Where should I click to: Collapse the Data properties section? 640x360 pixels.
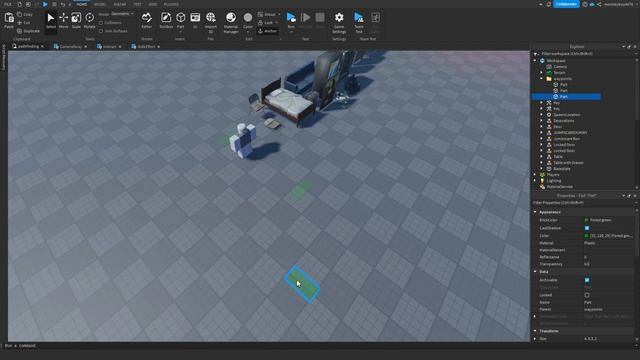pyautogui.click(x=535, y=271)
